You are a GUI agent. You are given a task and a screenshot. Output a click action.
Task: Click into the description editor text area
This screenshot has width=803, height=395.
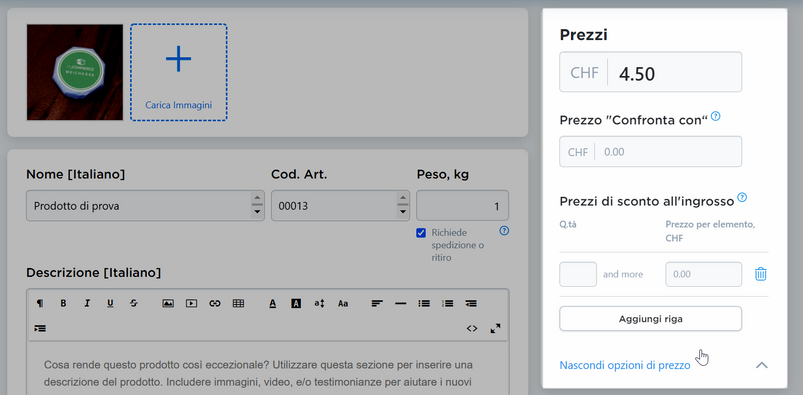268,369
